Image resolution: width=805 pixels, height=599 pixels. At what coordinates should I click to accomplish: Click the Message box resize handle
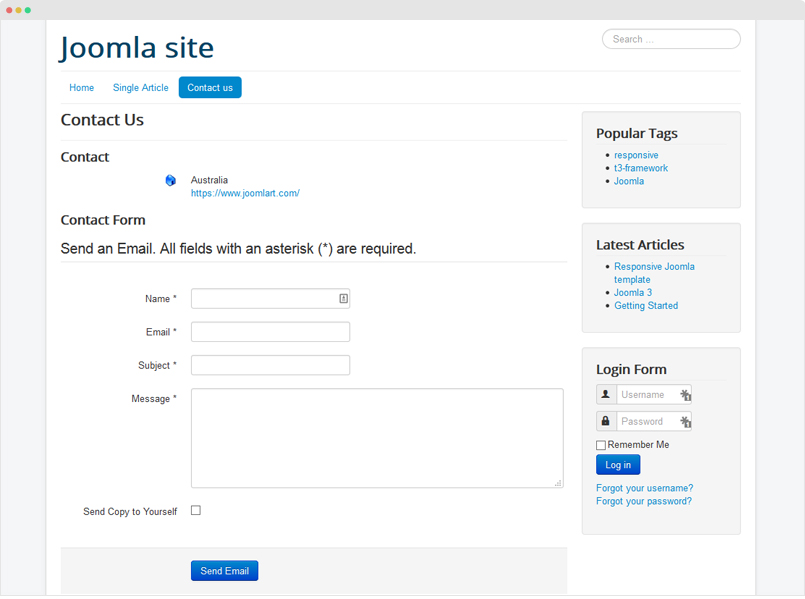tap(558, 483)
